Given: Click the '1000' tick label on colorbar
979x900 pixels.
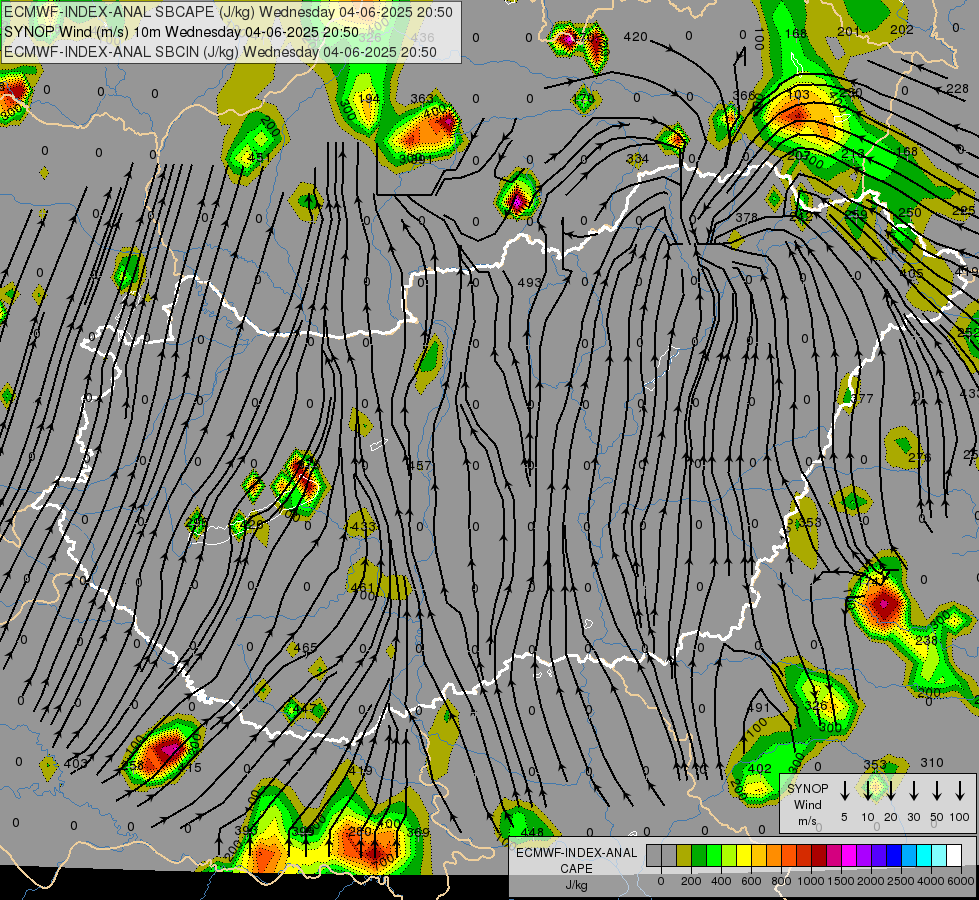Looking at the screenshot, I should [x=811, y=881].
